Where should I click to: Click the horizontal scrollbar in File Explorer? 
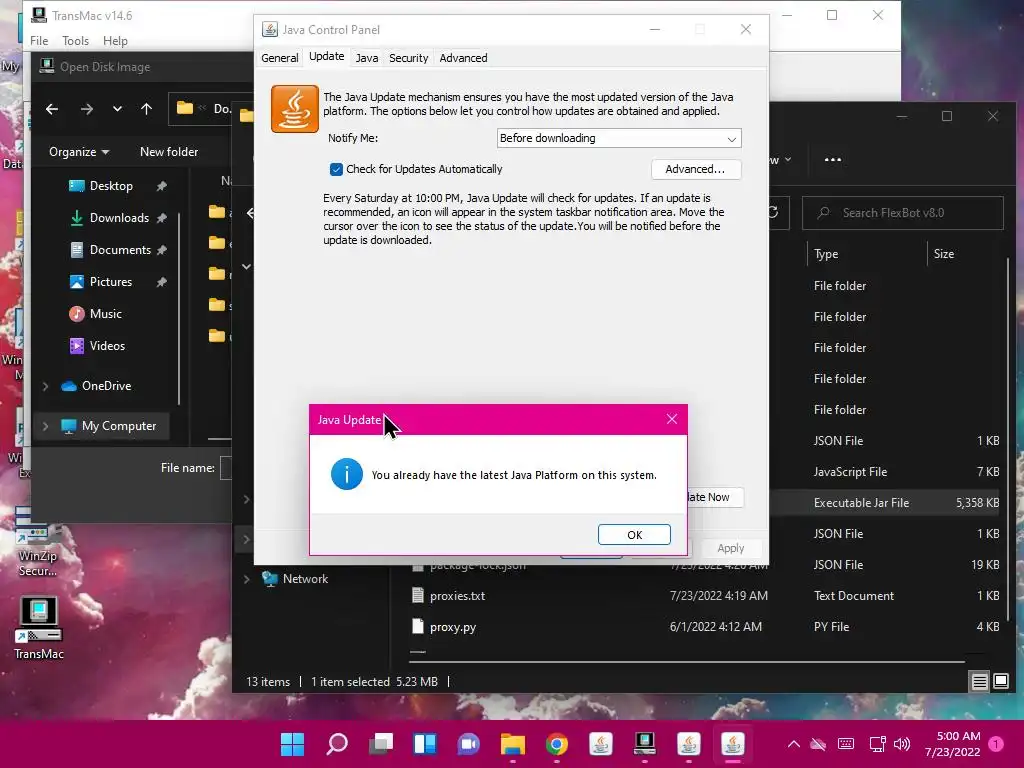687,662
